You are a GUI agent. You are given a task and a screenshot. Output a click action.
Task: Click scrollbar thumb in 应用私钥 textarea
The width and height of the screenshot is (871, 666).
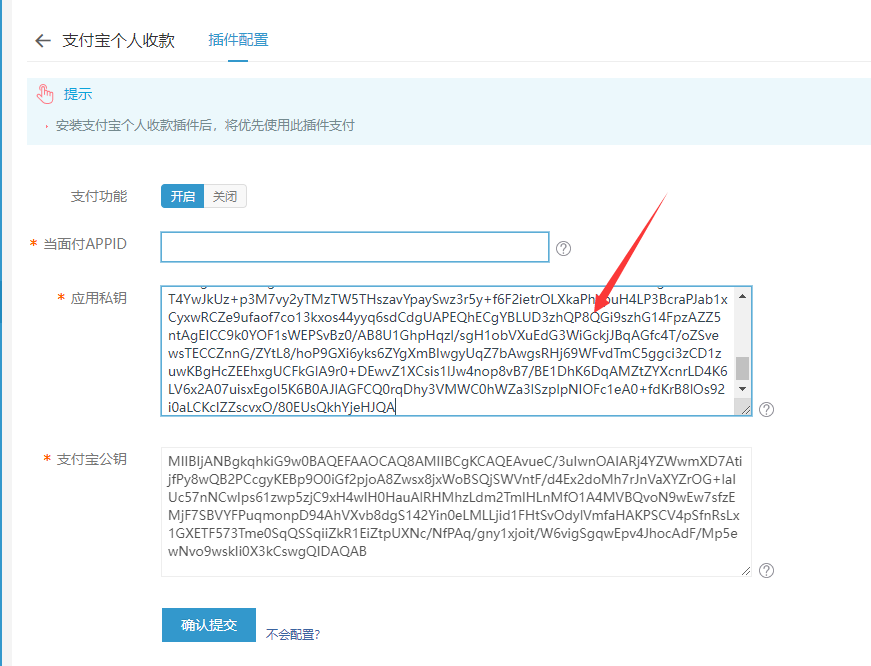pos(742,368)
